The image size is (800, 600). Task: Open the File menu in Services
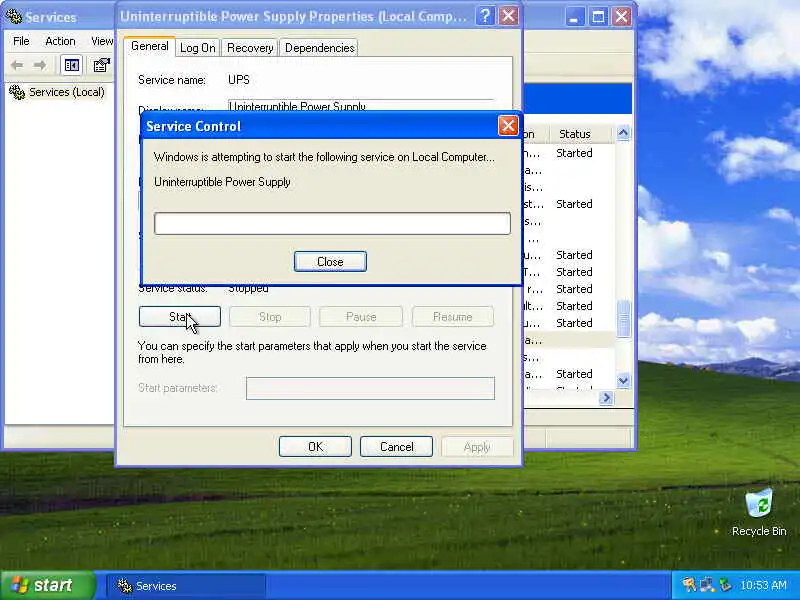(21, 41)
